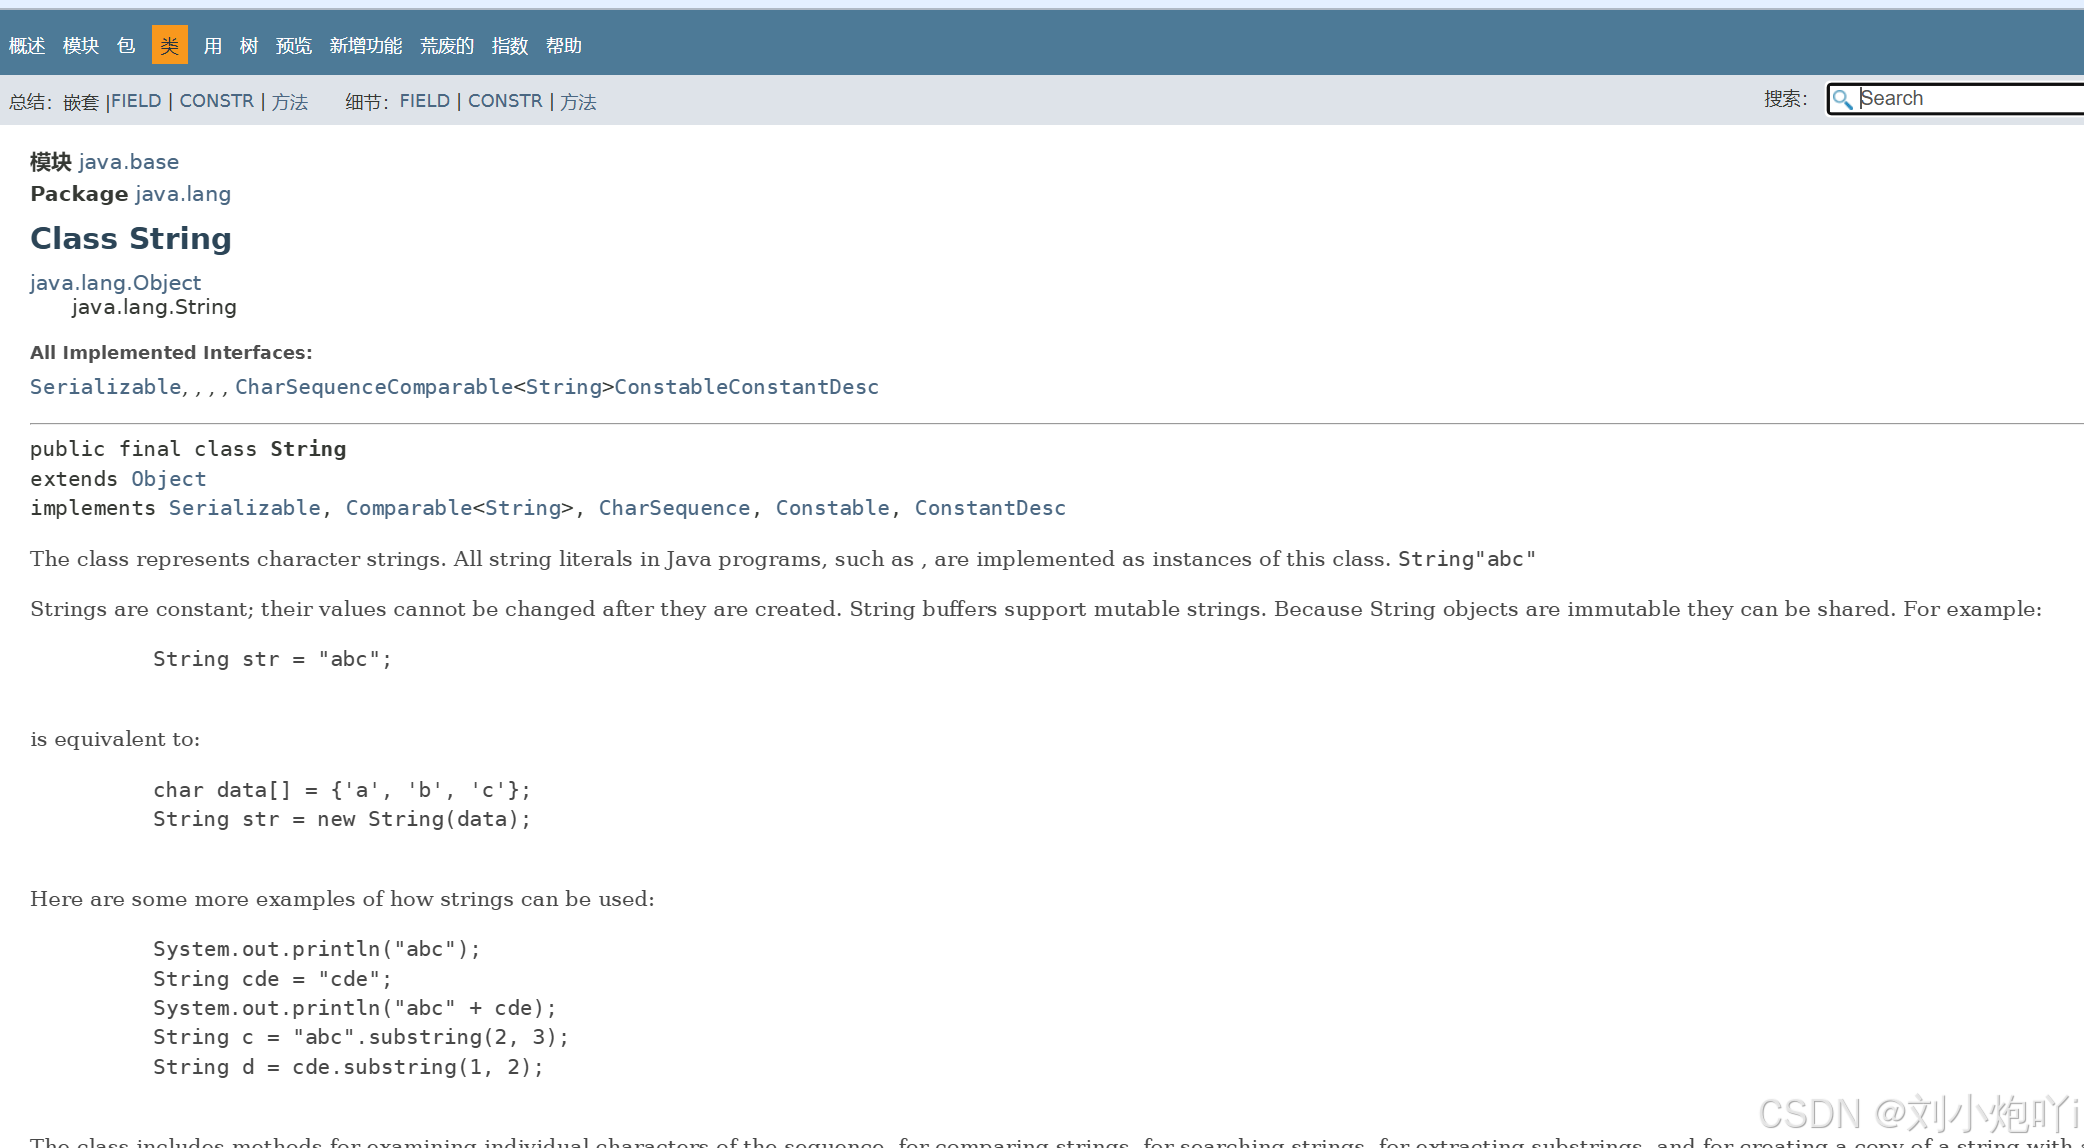Click the highlighted 类 navigation item
This screenshot has width=2084, height=1148.
[x=169, y=45]
